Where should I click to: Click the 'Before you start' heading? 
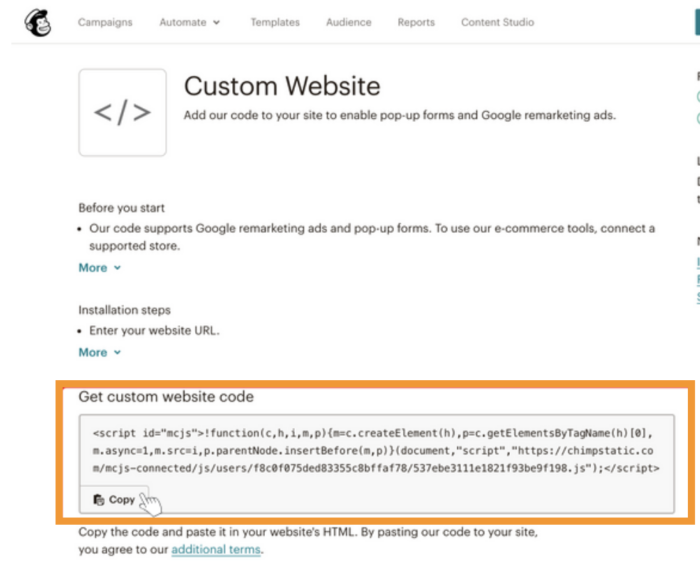(121, 208)
